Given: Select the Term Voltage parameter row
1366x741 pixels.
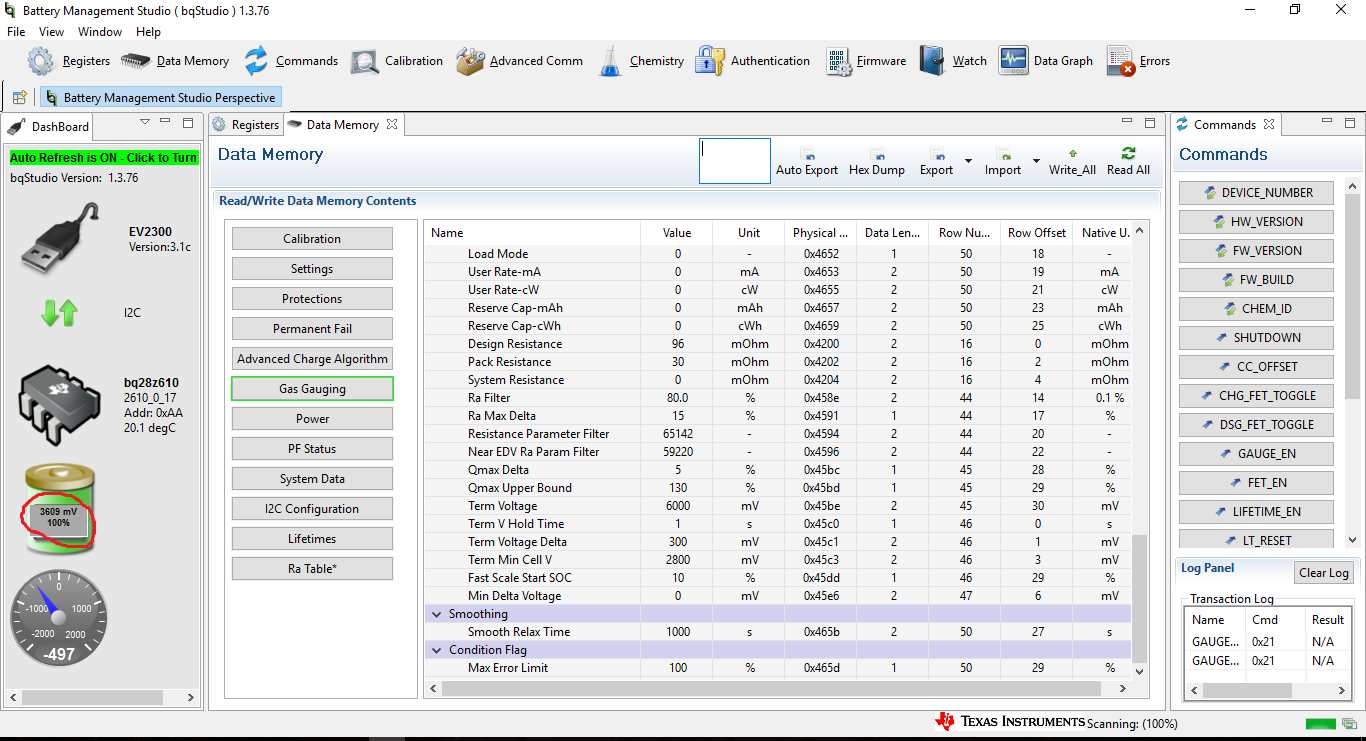Looking at the screenshot, I should pos(778,506).
